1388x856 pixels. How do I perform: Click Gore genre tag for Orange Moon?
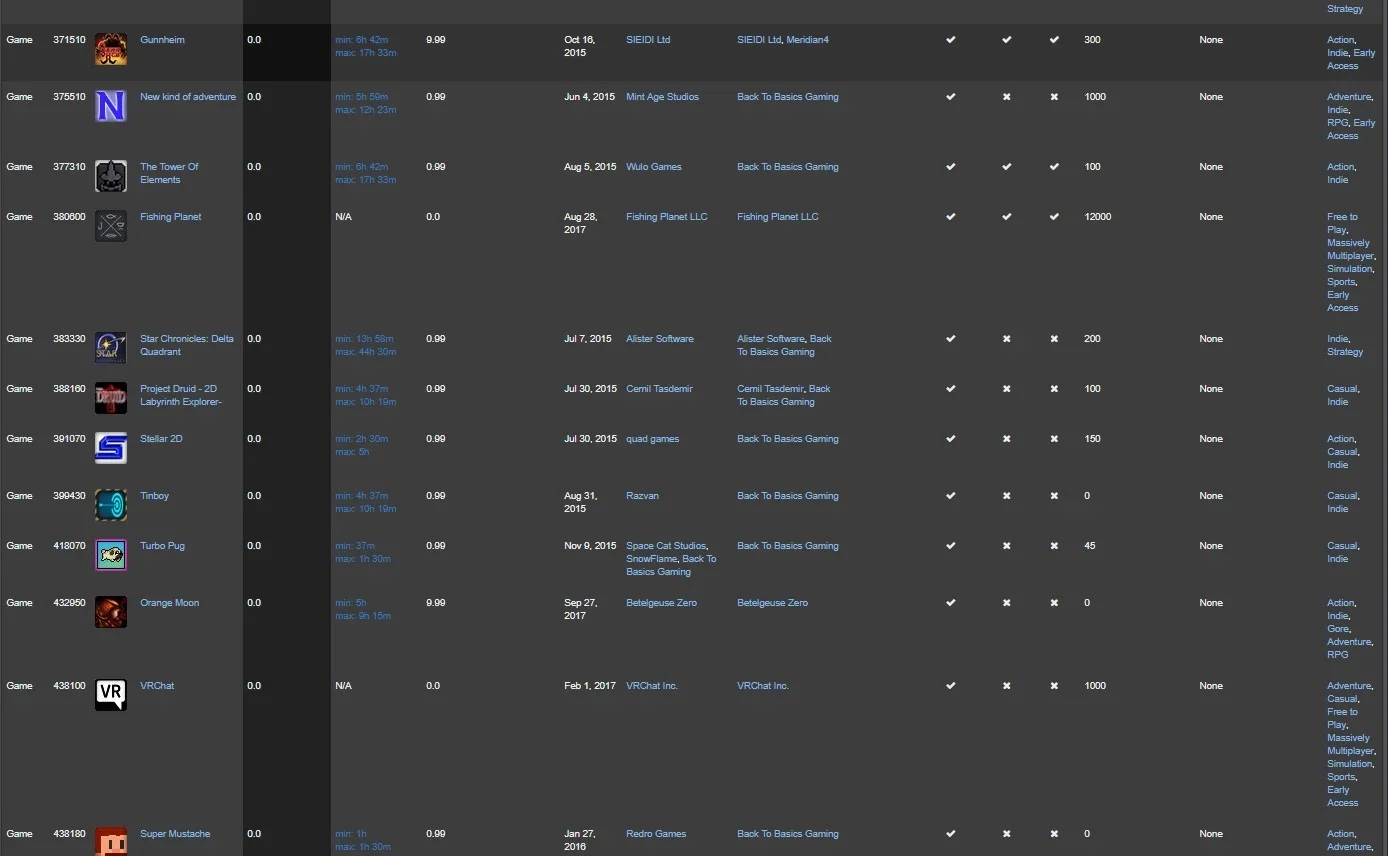(1338, 629)
